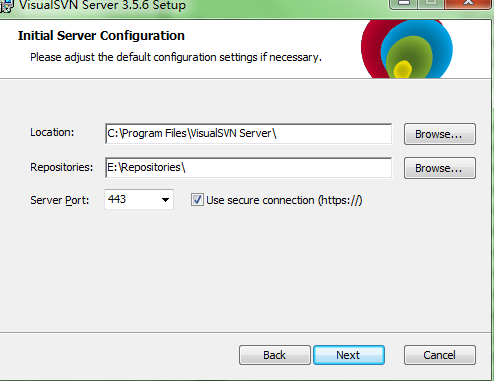Minimize the VisualSVN Server Setup window
494x381 pixels.
click(x=403, y=3)
